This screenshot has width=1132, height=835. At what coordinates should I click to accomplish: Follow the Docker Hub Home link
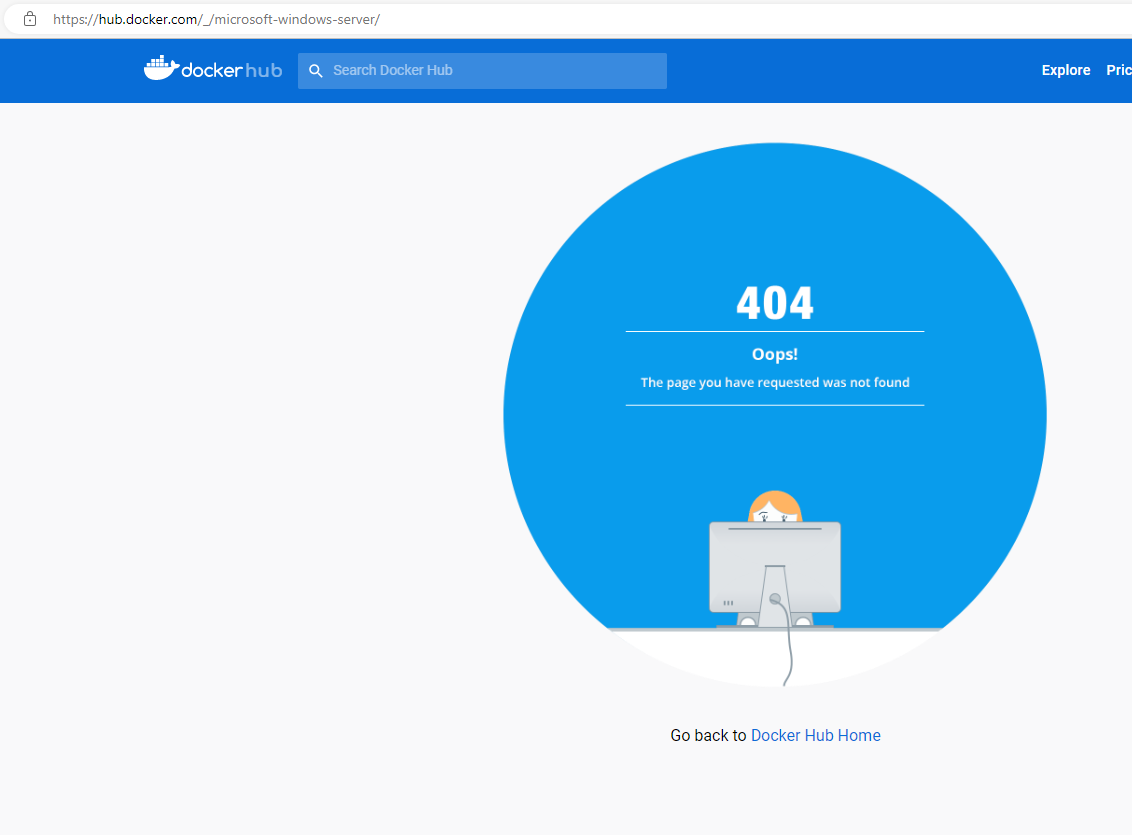[815, 735]
